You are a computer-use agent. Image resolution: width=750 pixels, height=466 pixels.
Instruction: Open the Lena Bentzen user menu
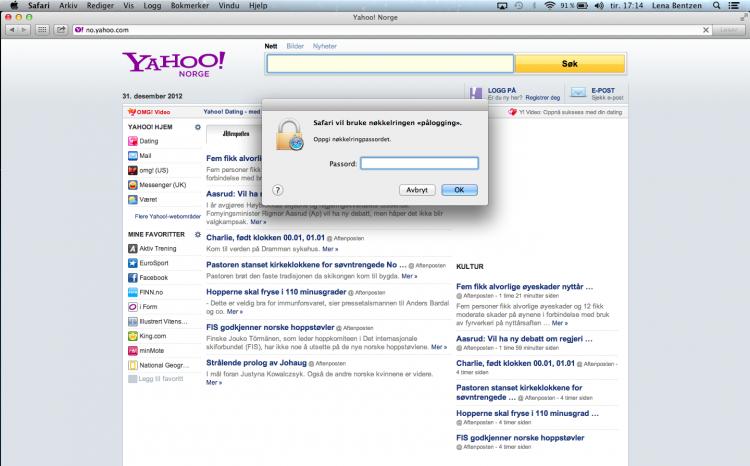pyautogui.click(x=677, y=6)
